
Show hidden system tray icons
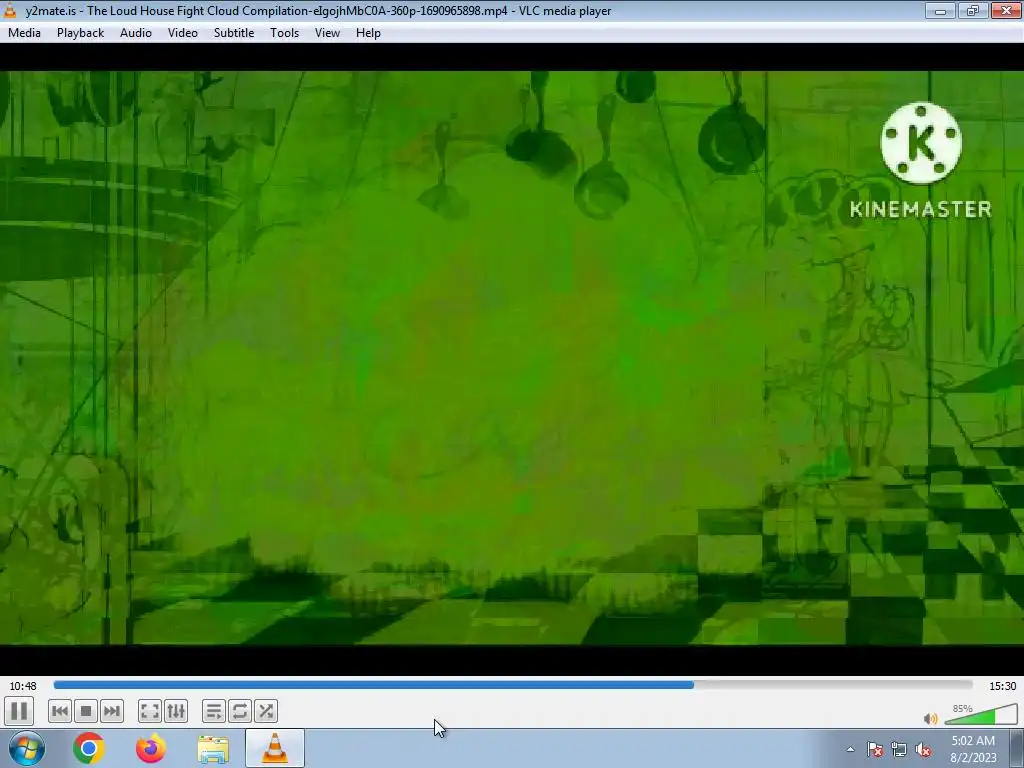[850, 749]
